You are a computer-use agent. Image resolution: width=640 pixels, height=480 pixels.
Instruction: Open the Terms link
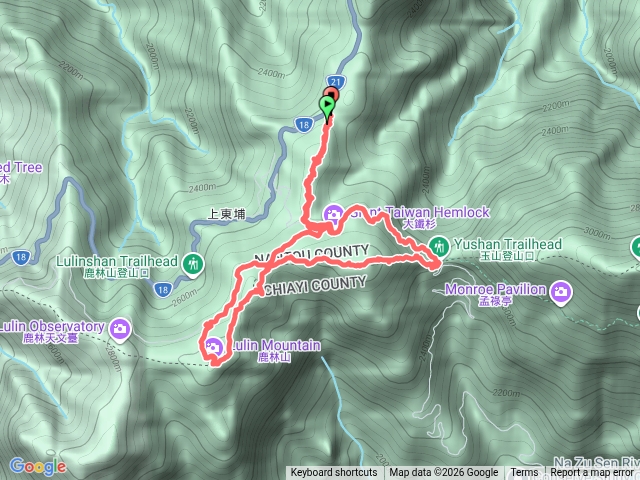[522, 473]
